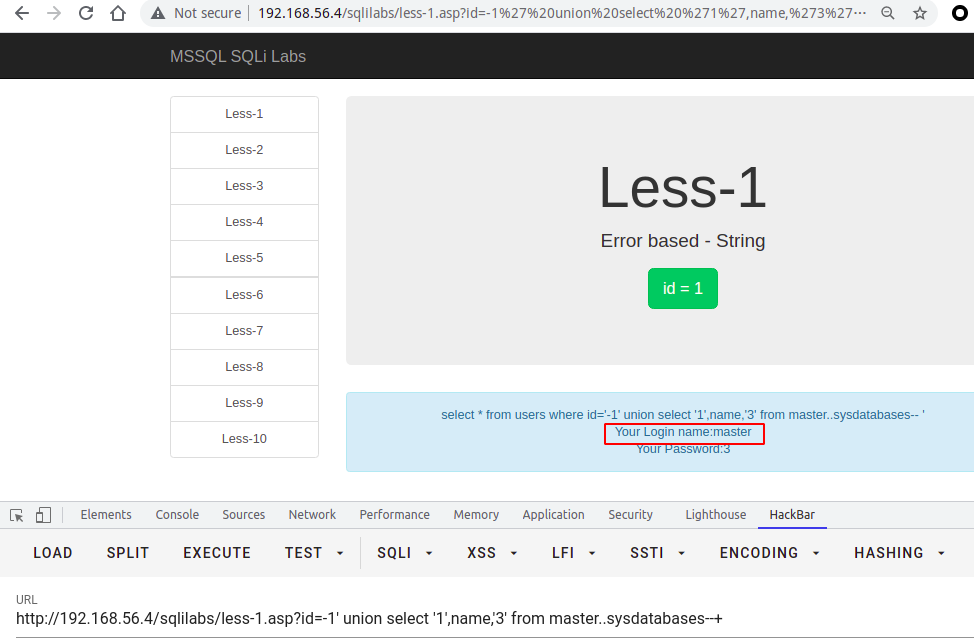Click HackBar LOAD button

click(x=53, y=553)
